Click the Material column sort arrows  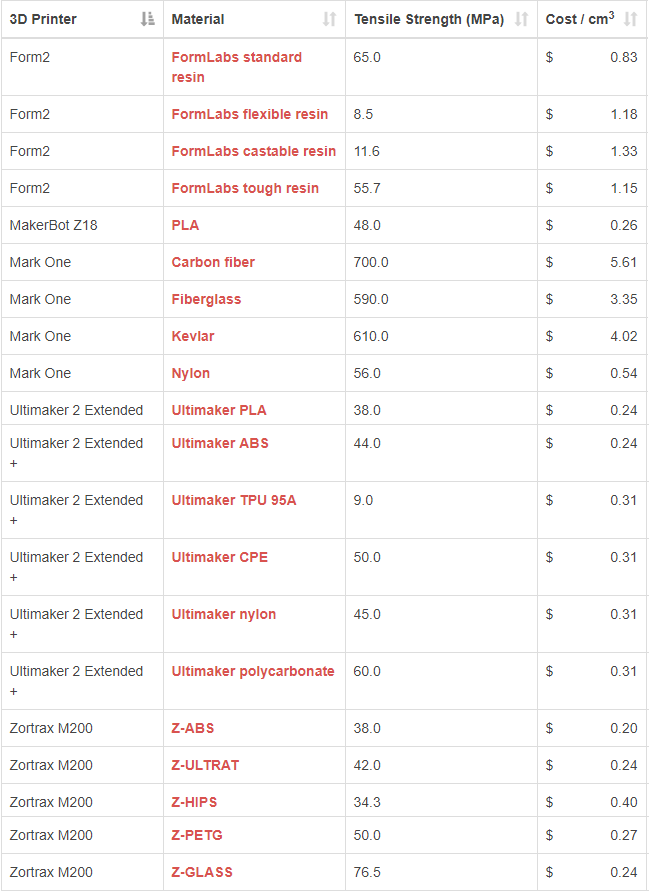pyautogui.click(x=329, y=19)
